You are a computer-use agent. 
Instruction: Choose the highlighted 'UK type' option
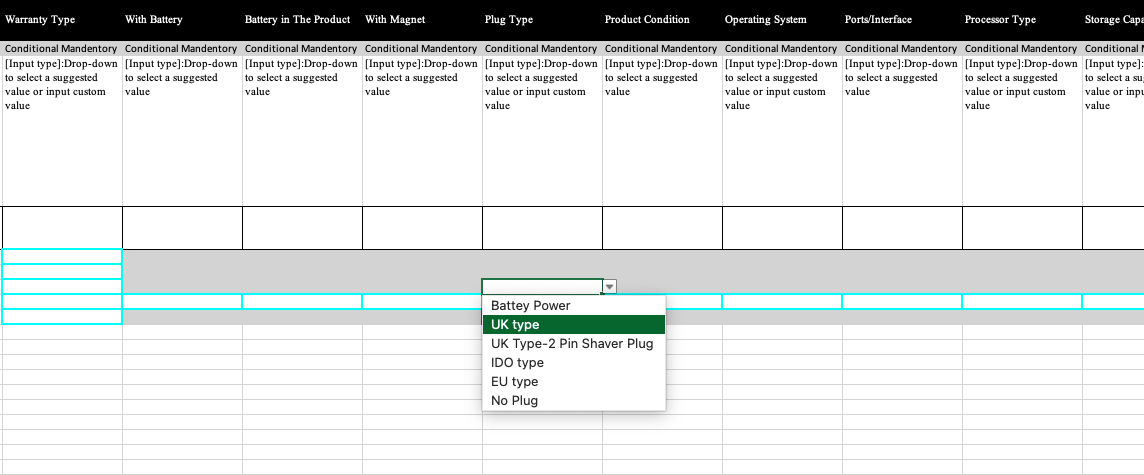click(515, 325)
